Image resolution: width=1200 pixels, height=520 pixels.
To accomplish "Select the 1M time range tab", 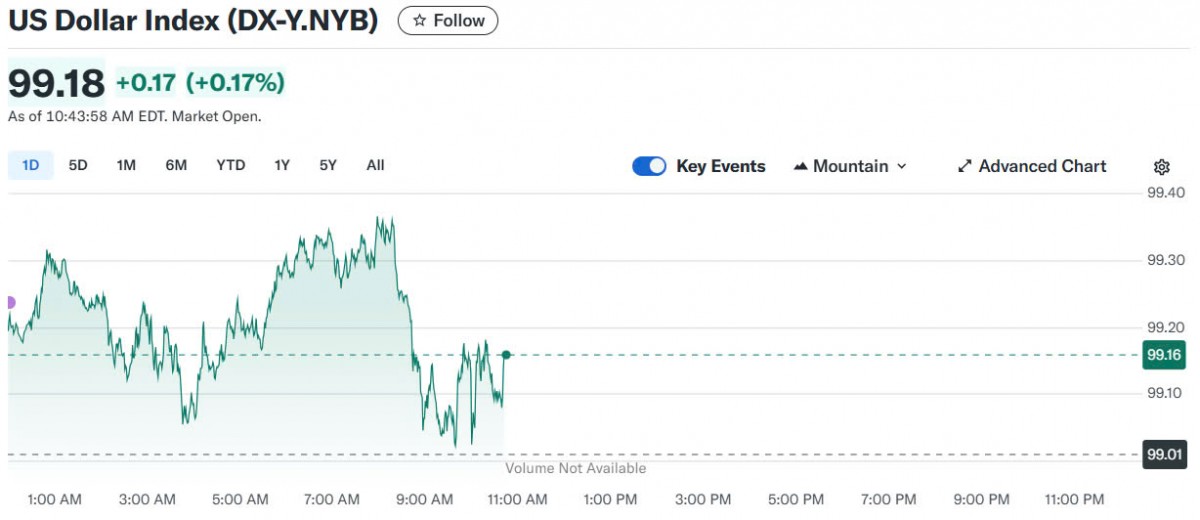I will click(126, 166).
